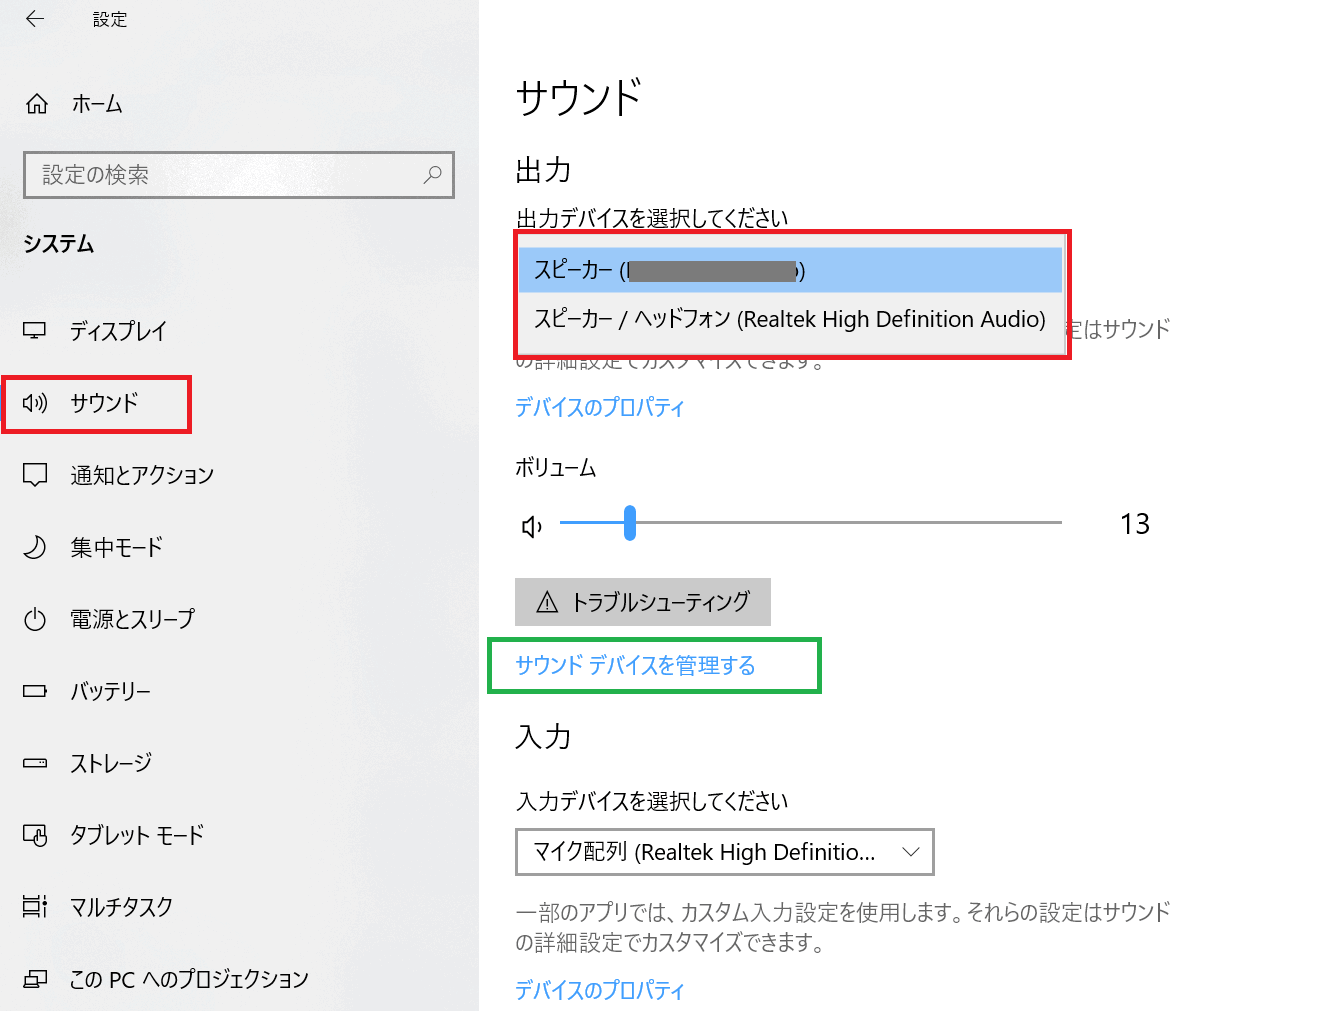This screenshot has height=1011, width=1335.
Task: Click the 設定 window title text
Action: tap(110, 19)
